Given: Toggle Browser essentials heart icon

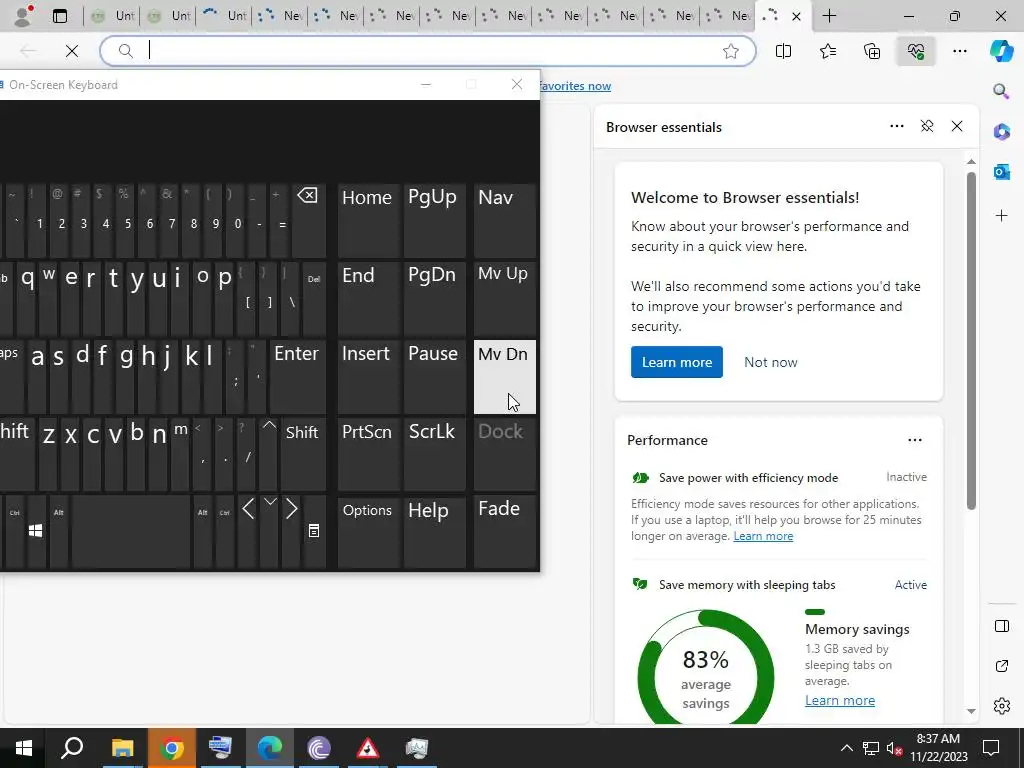Looking at the screenshot, I should 916,51.
